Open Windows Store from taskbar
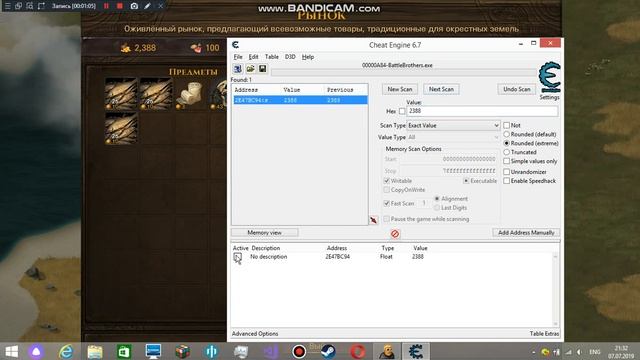 pos(124,351)
